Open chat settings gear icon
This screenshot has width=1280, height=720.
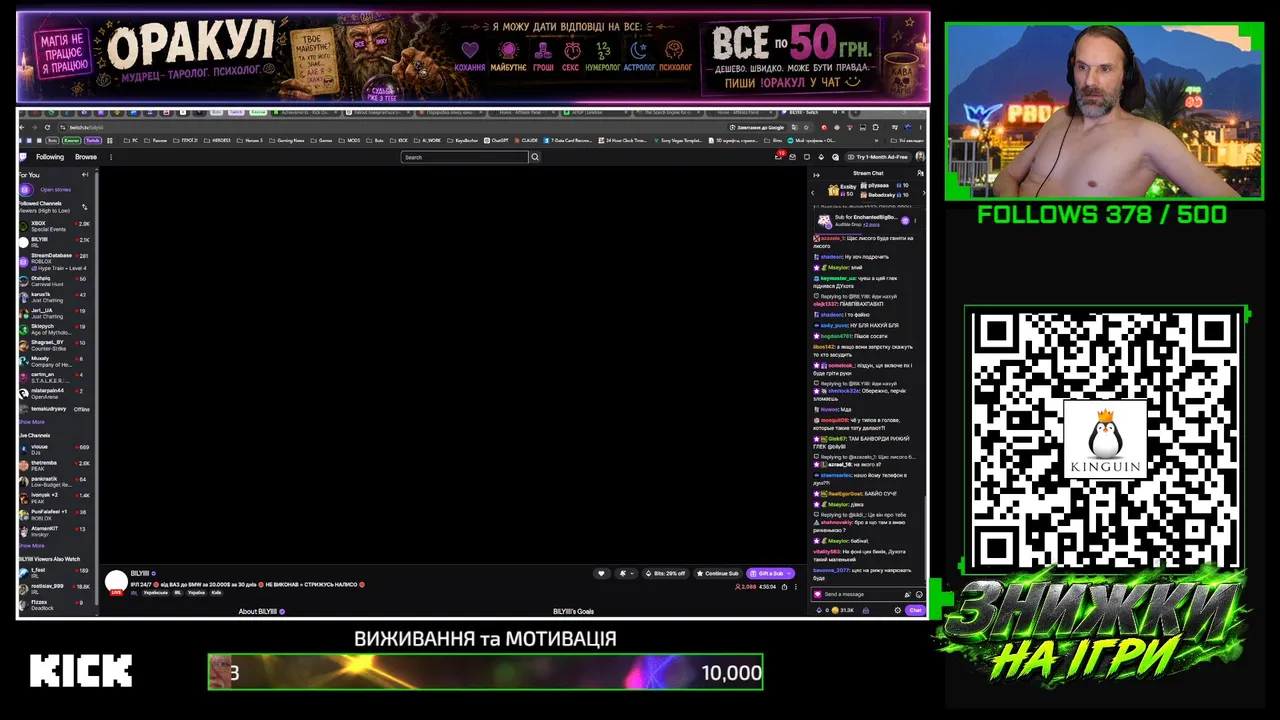(x=897, y=610)
